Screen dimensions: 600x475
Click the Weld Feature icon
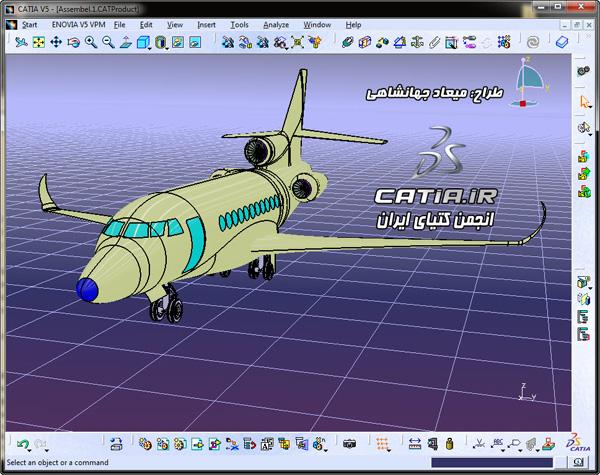[478, 444]
